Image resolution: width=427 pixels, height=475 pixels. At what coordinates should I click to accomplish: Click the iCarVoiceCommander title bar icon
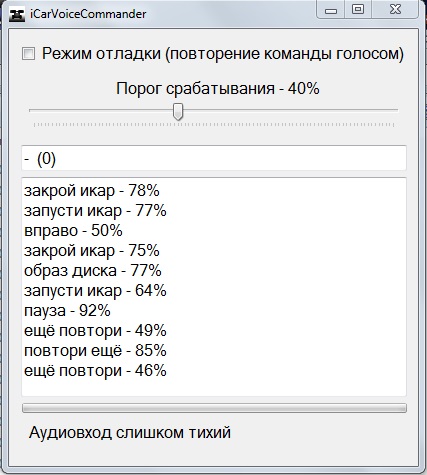17,15
